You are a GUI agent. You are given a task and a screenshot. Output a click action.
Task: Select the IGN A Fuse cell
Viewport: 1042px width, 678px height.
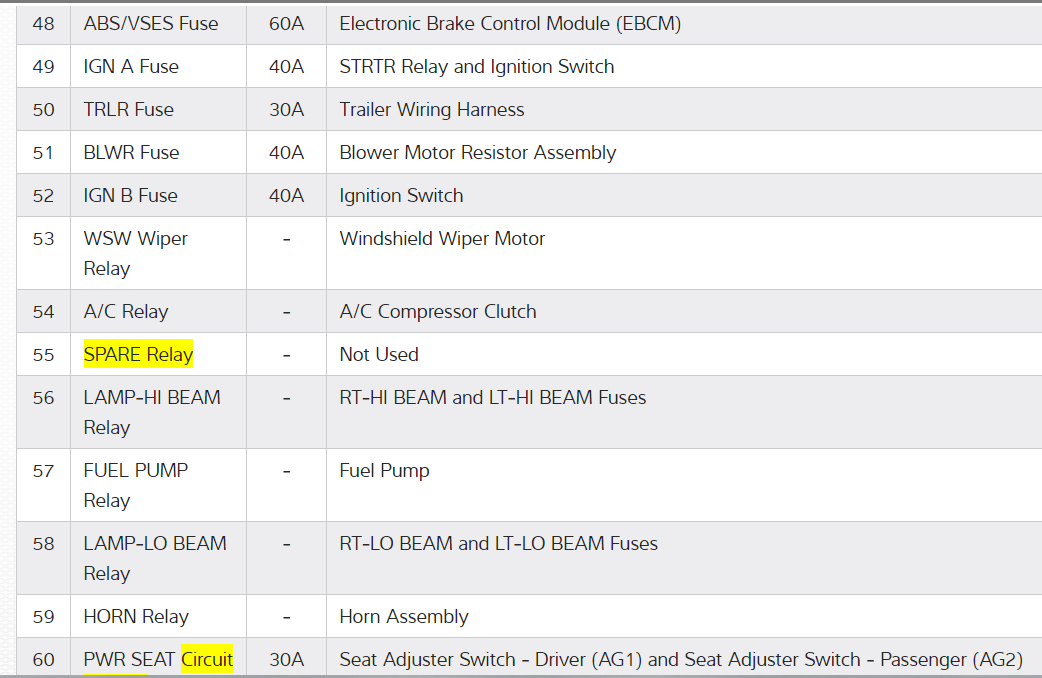[x=131, y=66]
